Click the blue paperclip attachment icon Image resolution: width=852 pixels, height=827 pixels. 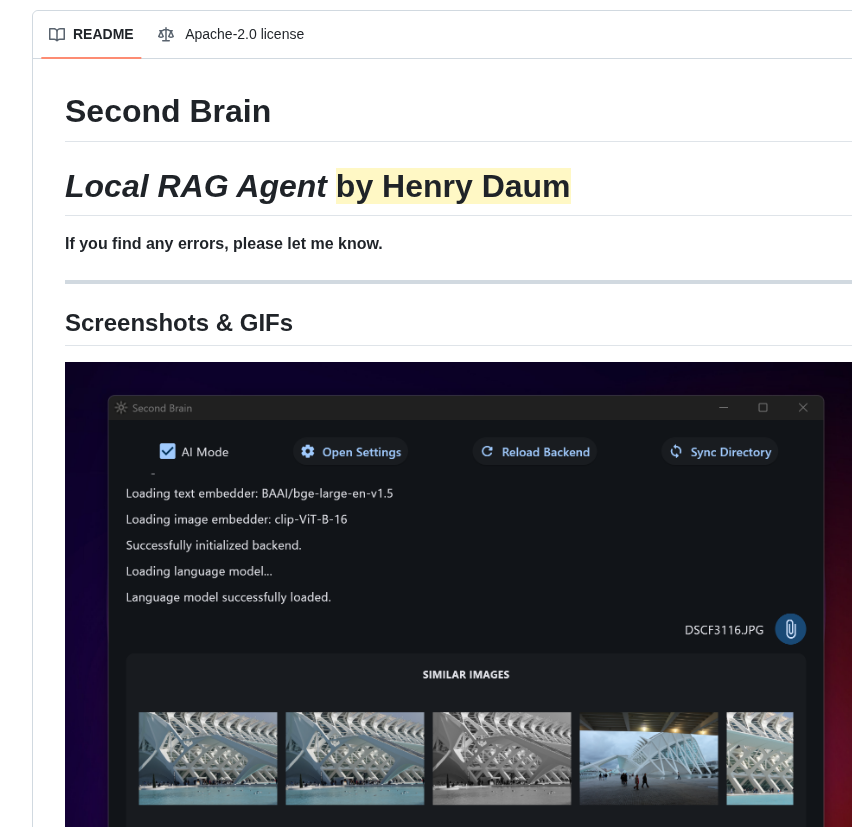point(790,629)
